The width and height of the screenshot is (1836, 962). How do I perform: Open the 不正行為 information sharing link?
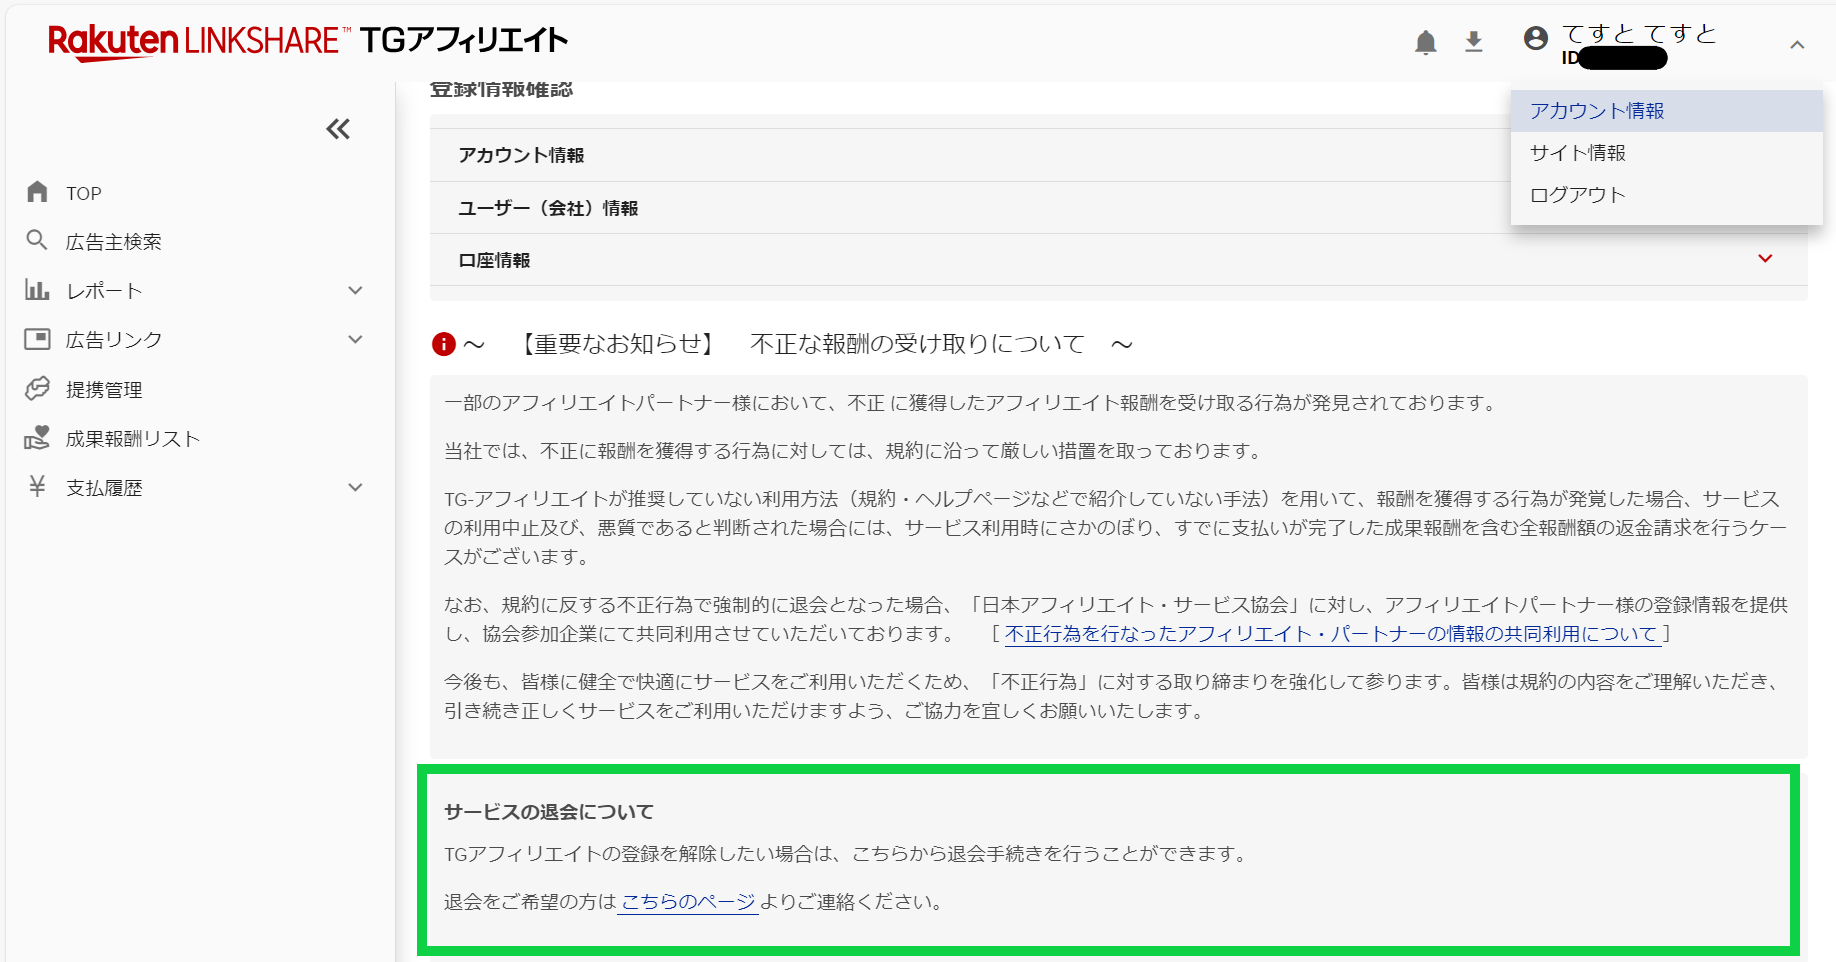(1331, 634)
